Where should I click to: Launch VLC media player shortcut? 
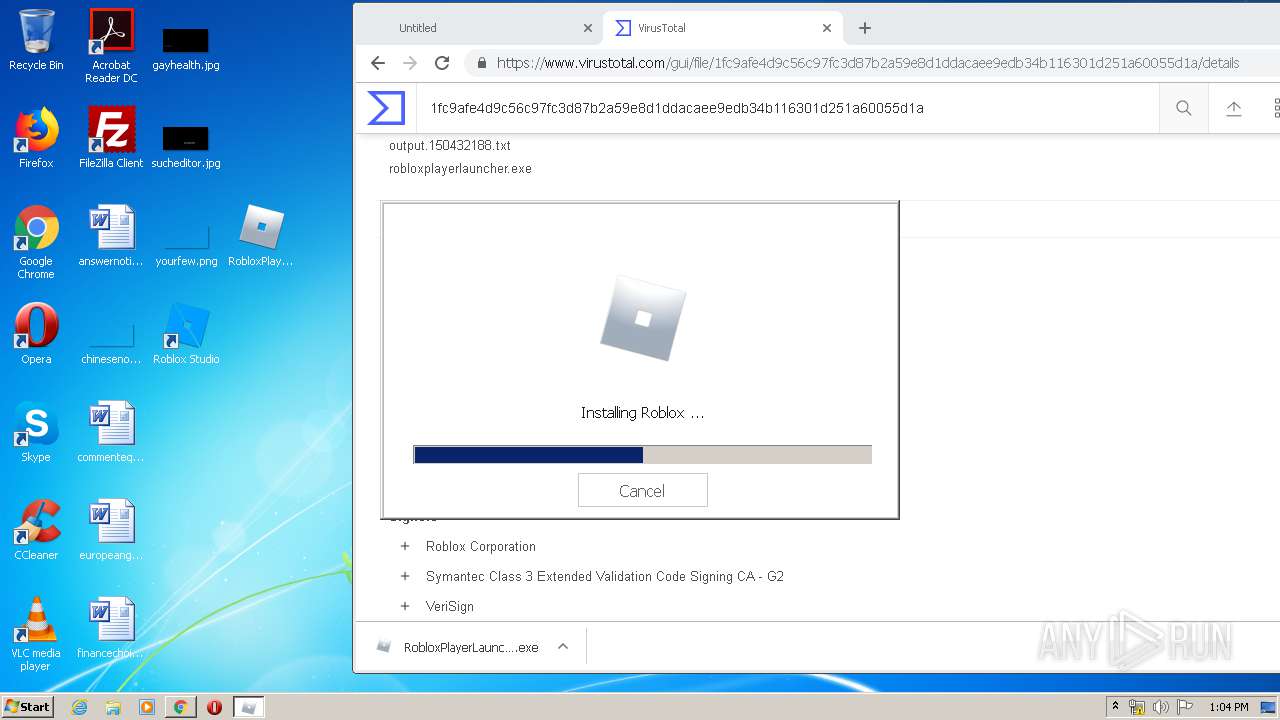(36, 634)
